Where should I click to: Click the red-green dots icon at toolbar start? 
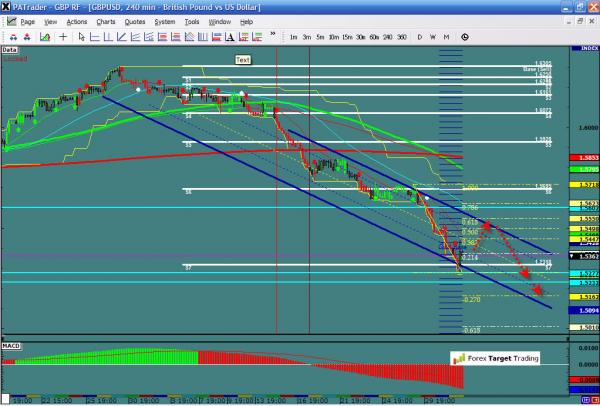tap(9, 37)
